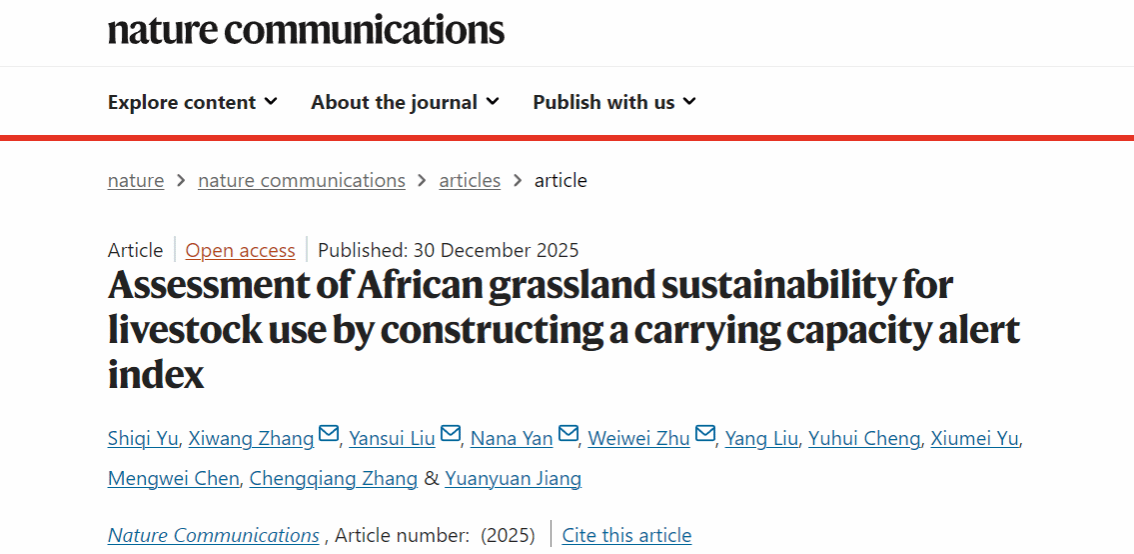Click envelope icon after Weiwei Zhu
The image size is (1134, 554).
click(705, 435)
